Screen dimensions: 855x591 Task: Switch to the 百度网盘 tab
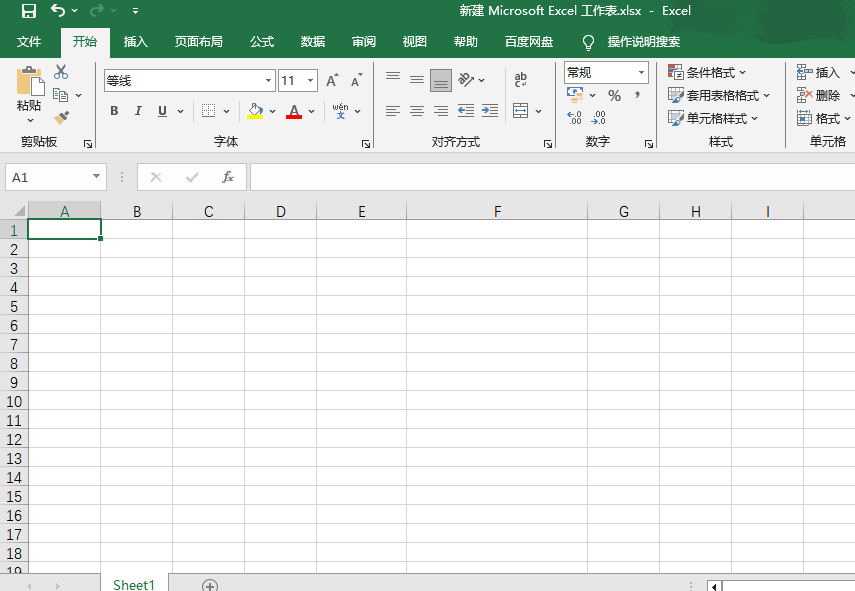tap(529, 42)
